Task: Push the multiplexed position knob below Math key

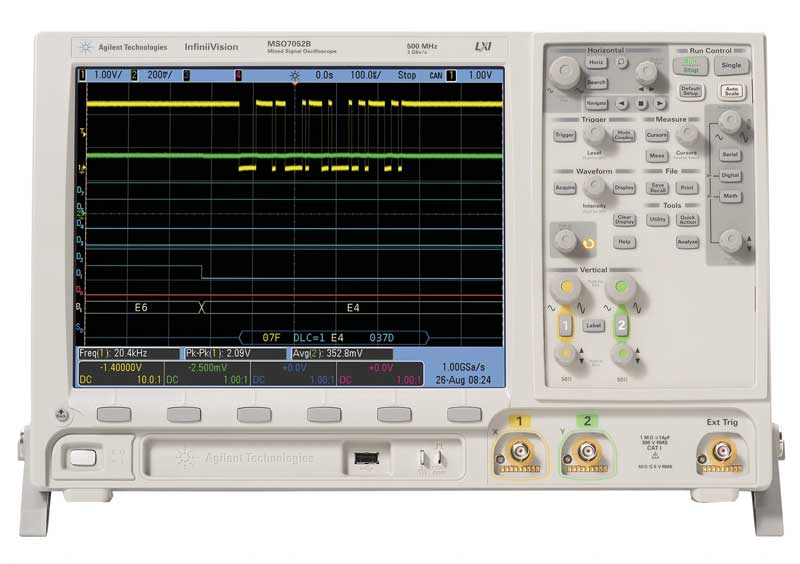Action: click(731, 240)
